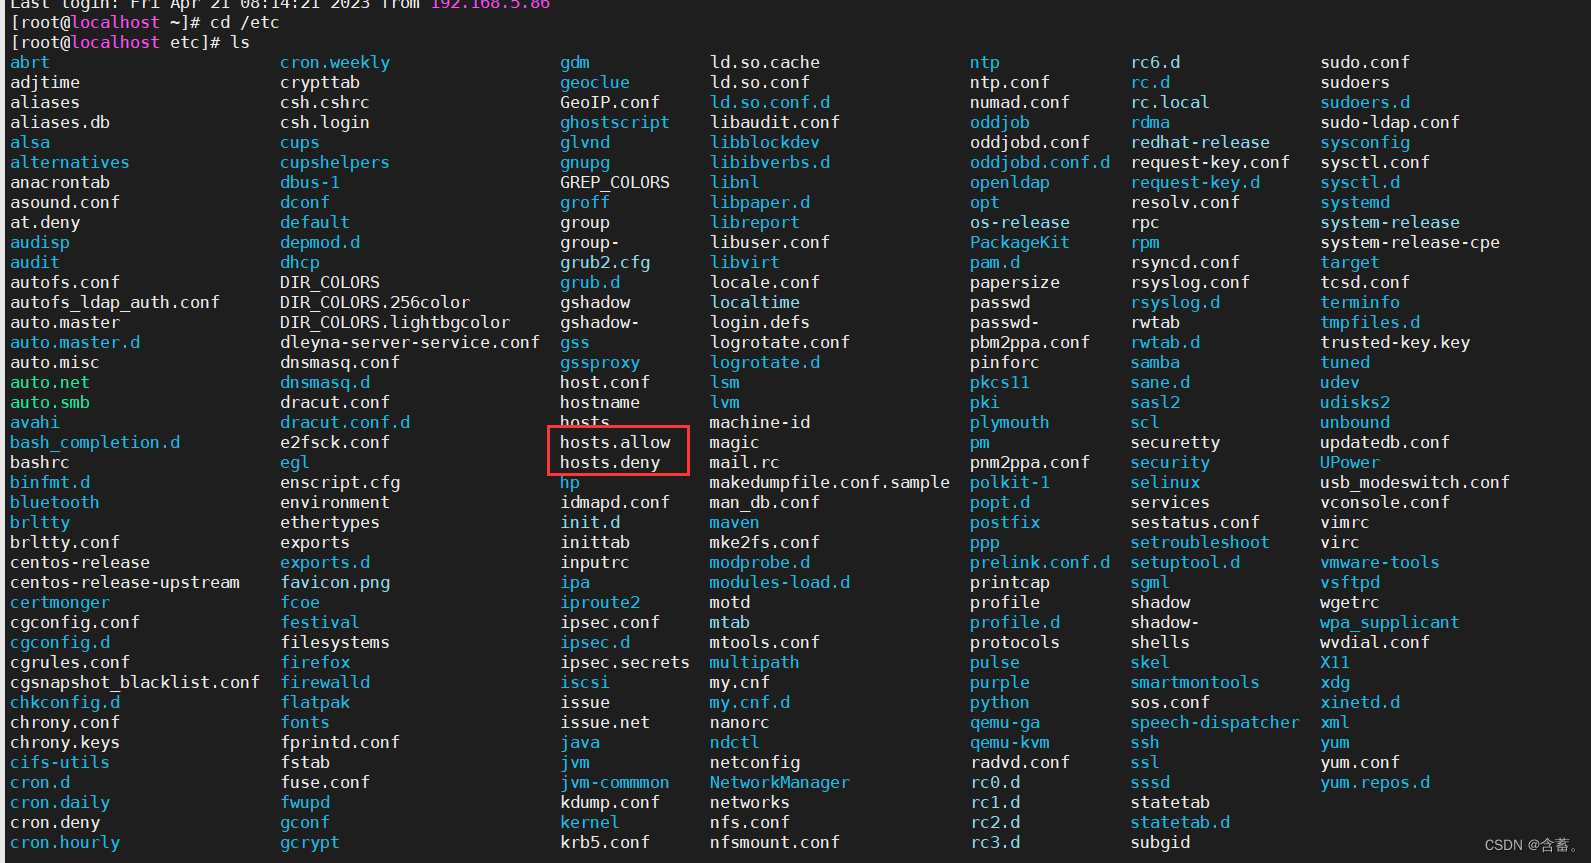Viewport: 1591px width, 863px height.
Task: Select idmapd.conf file
Action: pos(615,502)
